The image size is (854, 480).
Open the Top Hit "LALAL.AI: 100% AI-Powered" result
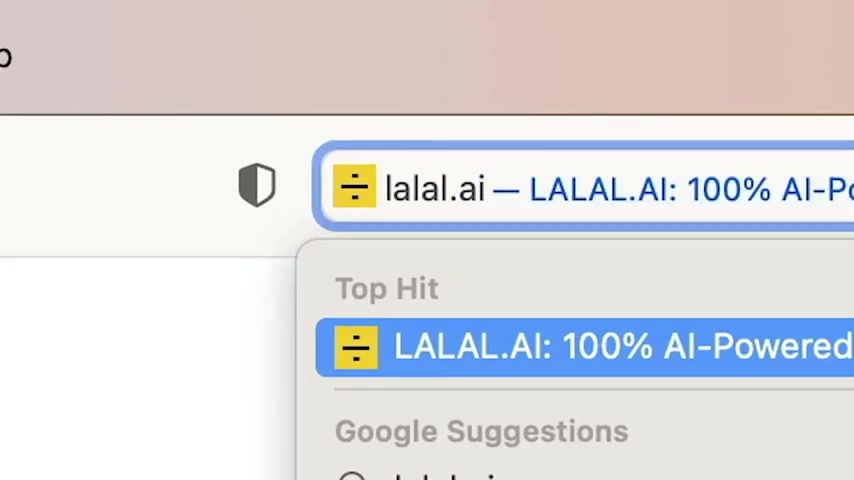click(585, 347)
